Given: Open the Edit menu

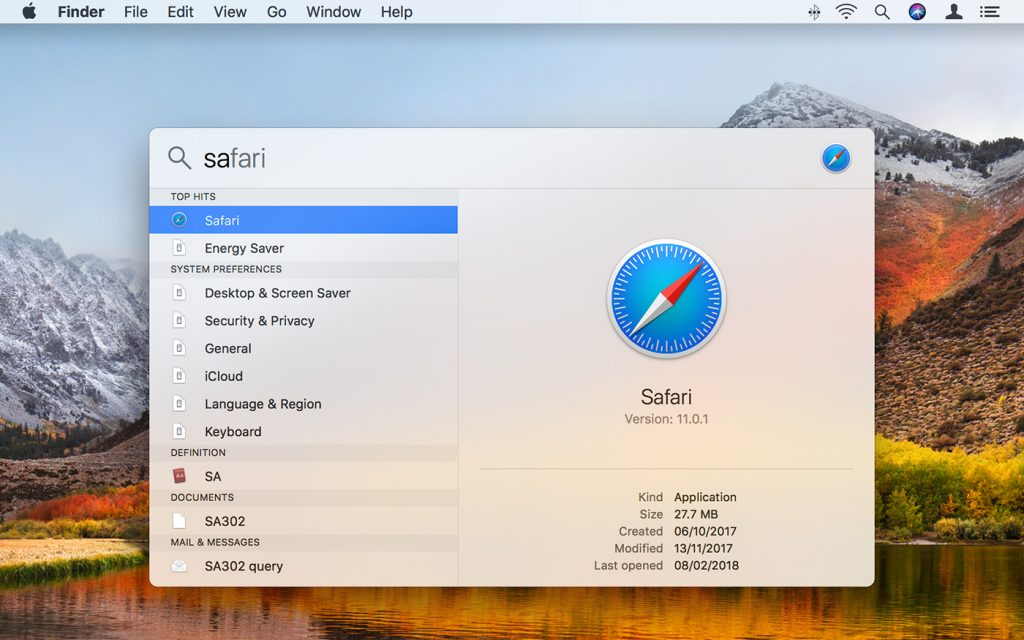Looking at the screenshot, I should pos(180,12).
